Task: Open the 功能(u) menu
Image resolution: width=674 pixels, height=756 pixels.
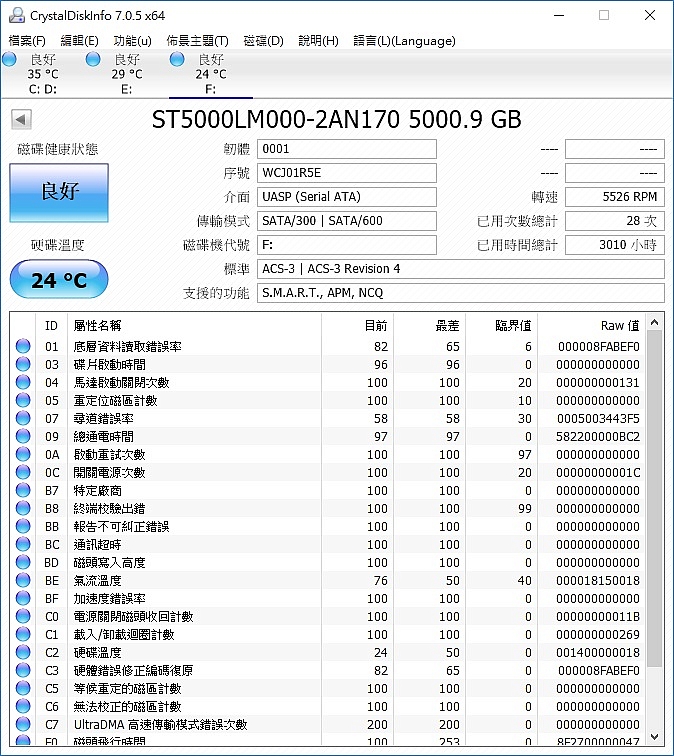Action: click(x=132, y=41)
